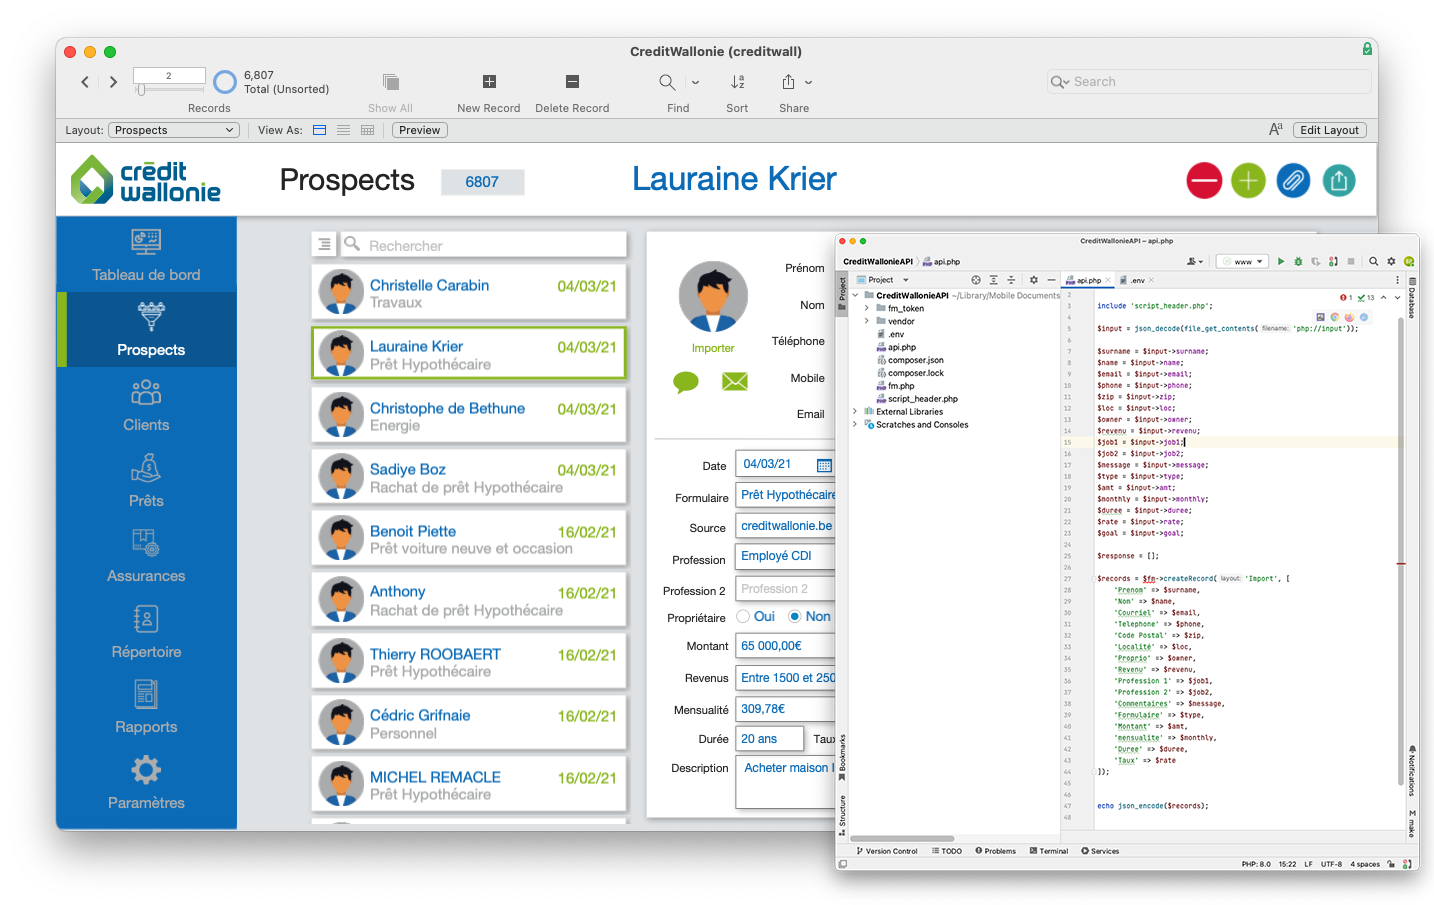Click the Profession 2 input field
Screen dimensions: 1434x905
tap(786, 589)
